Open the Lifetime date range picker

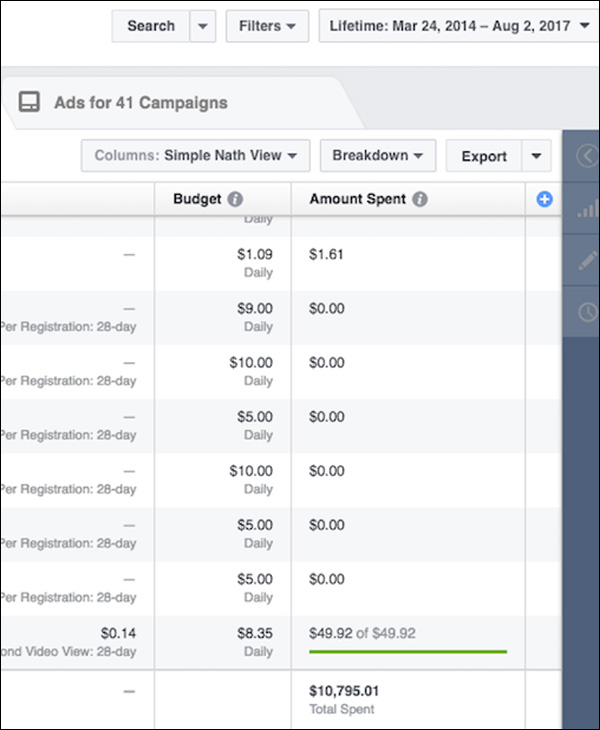tap(459, 26)
